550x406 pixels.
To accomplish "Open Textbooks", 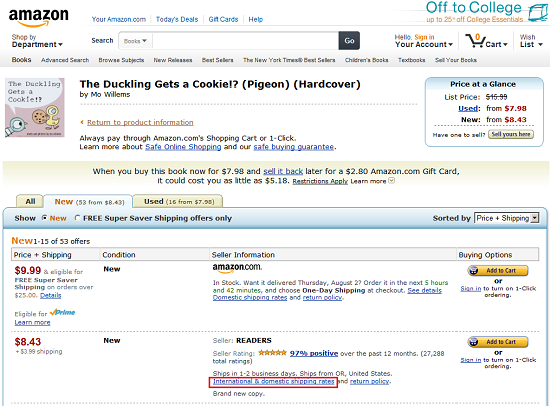I will (411, 60).
